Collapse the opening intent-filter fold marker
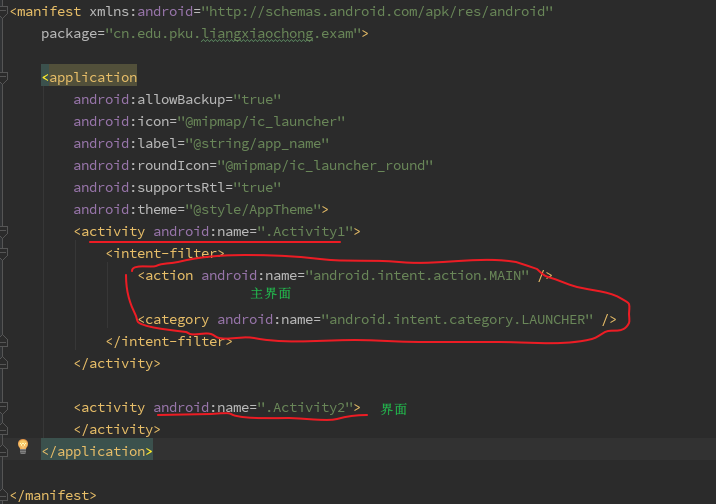 point(3,253)
